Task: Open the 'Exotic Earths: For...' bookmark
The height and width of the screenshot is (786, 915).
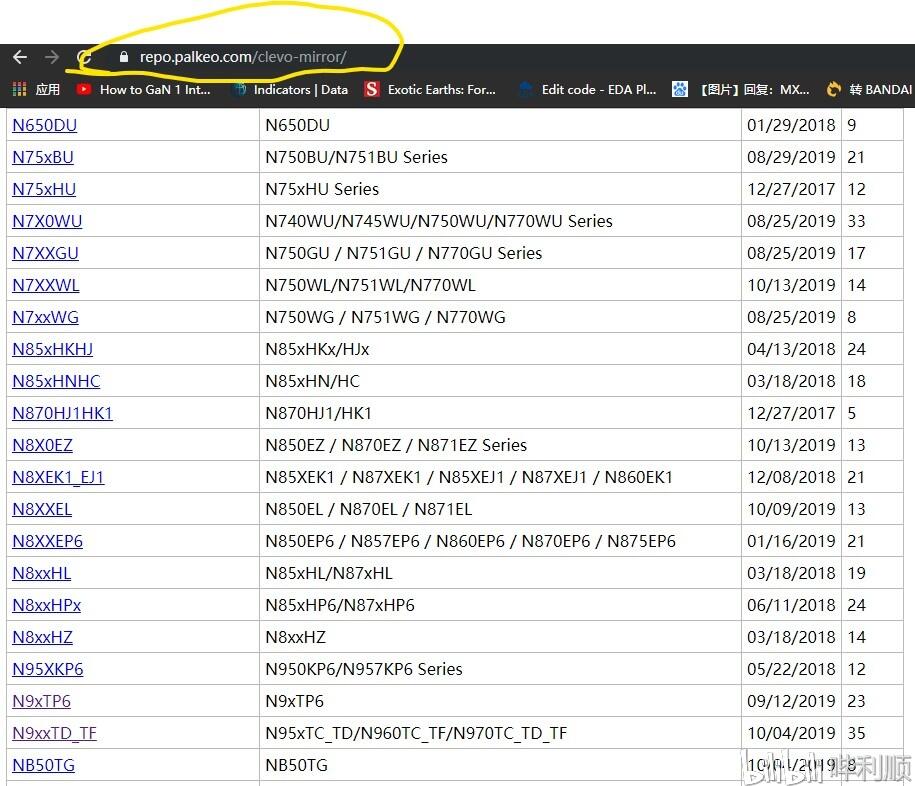Action: 430,89
